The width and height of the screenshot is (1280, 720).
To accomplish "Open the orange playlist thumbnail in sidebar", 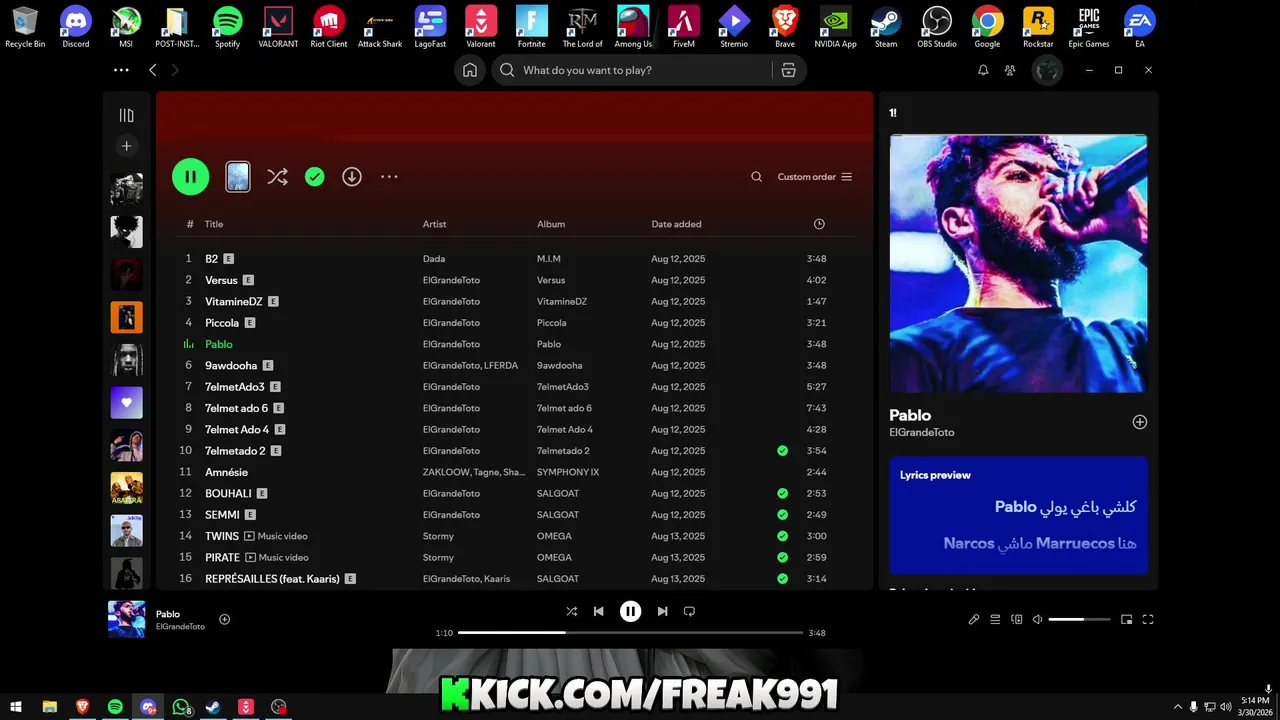I will coord(126,317).
